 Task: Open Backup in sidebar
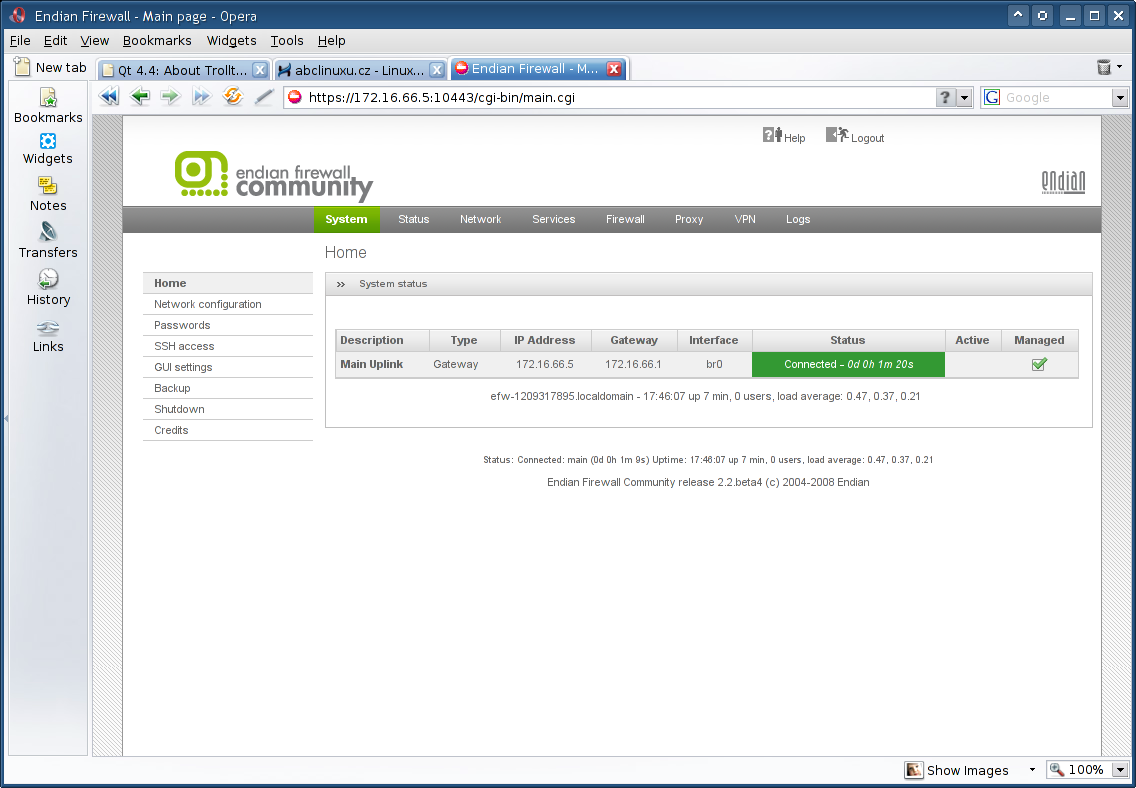tap(227, 388)
